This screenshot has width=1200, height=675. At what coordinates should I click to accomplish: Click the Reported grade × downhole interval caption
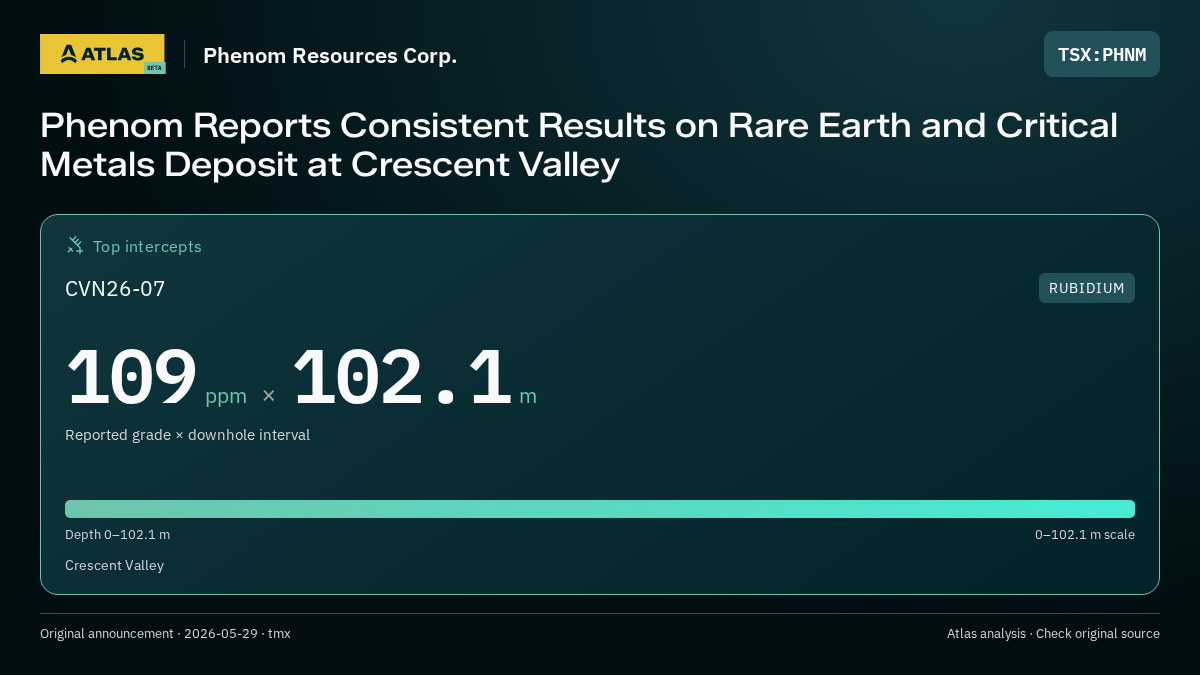[187, 435]
